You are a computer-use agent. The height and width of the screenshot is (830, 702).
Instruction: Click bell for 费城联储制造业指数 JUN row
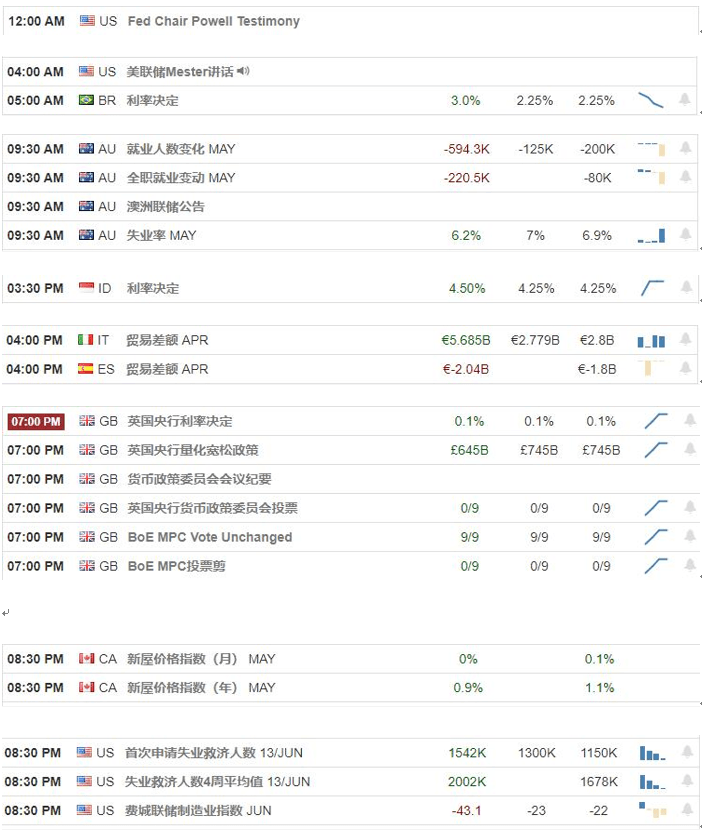pos(687,809)
